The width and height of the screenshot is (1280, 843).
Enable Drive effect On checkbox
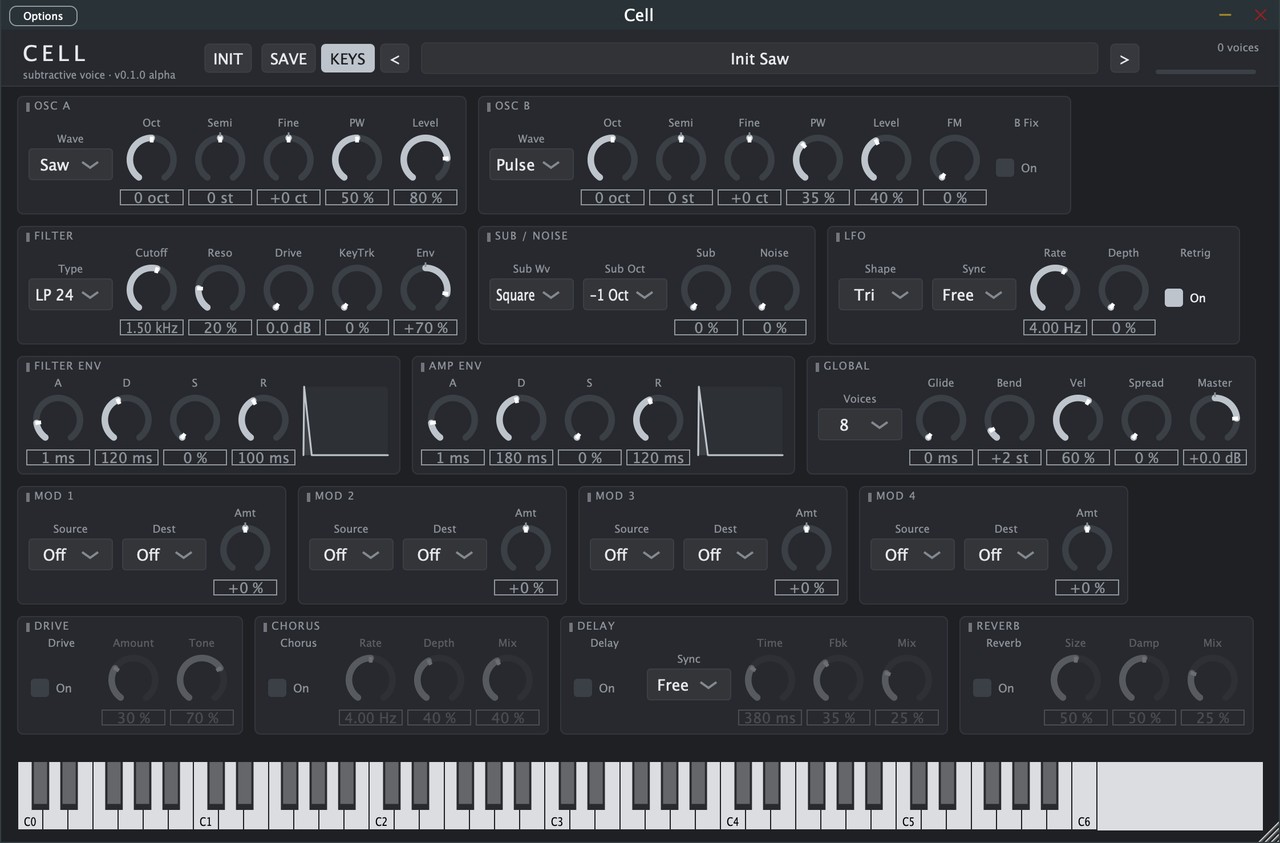pos(40,688)
